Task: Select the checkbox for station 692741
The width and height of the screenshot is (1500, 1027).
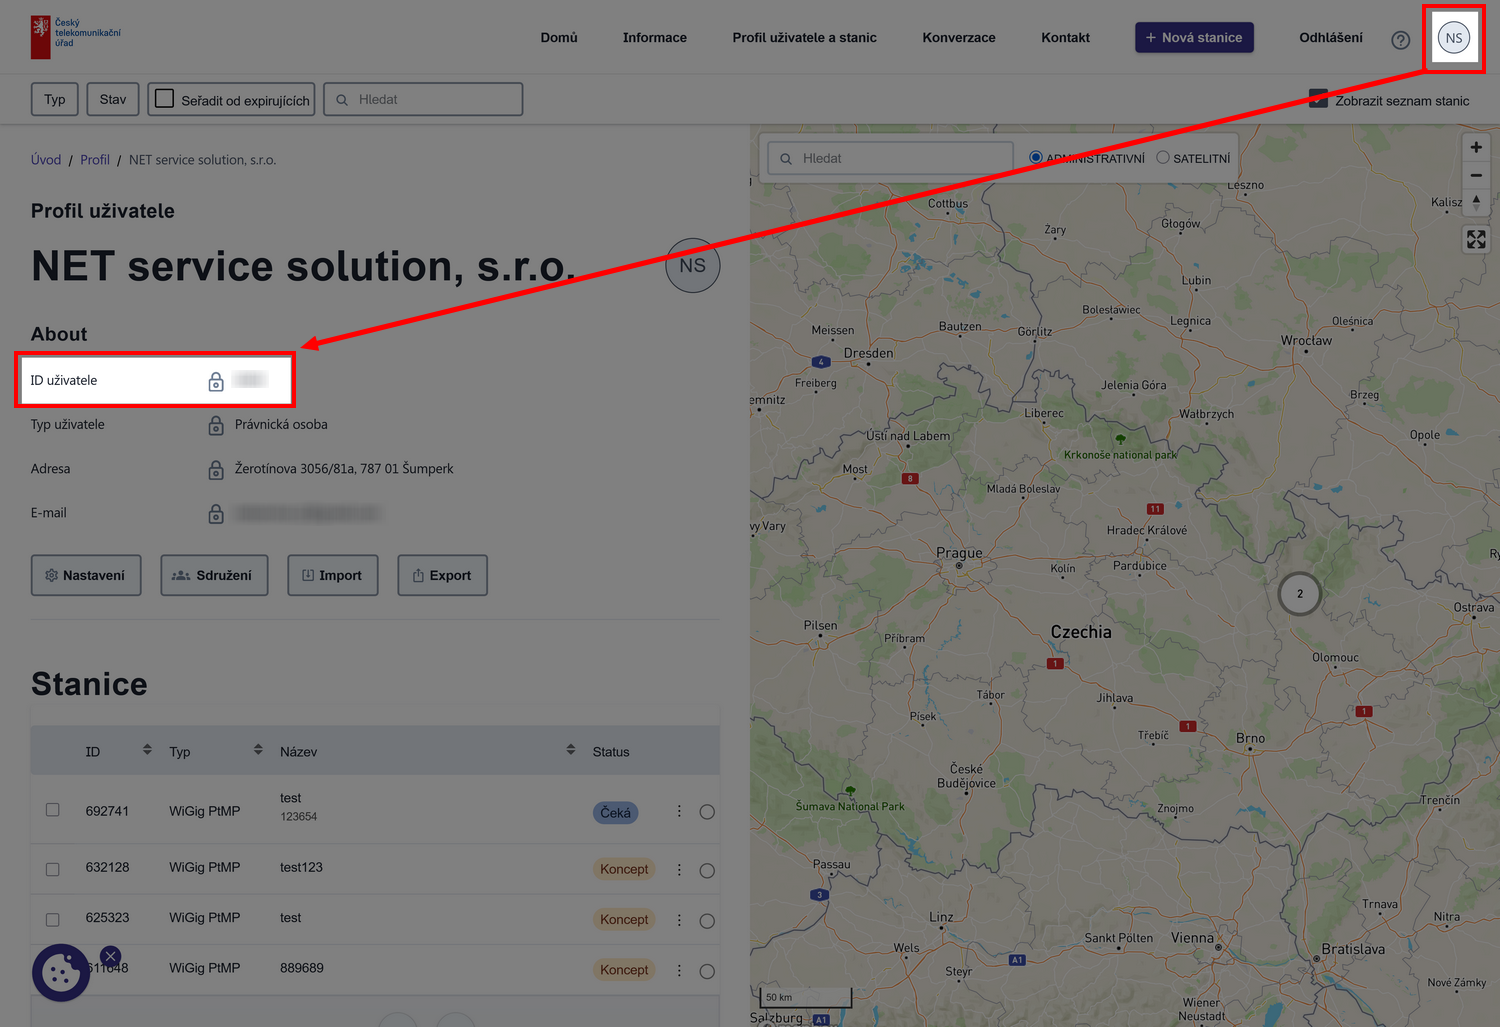Action: click(x=53, y=810)
